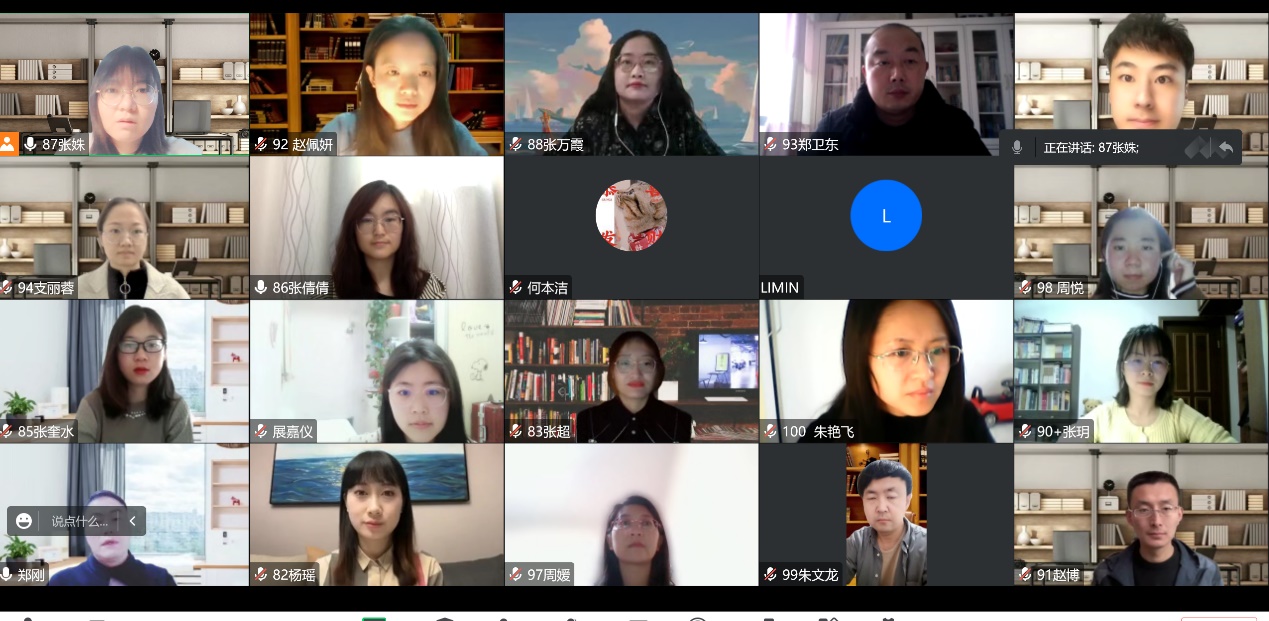Click the microphone icon next to 86张倩倩
Screen dimensions: 1269x621
click(262, 287)
